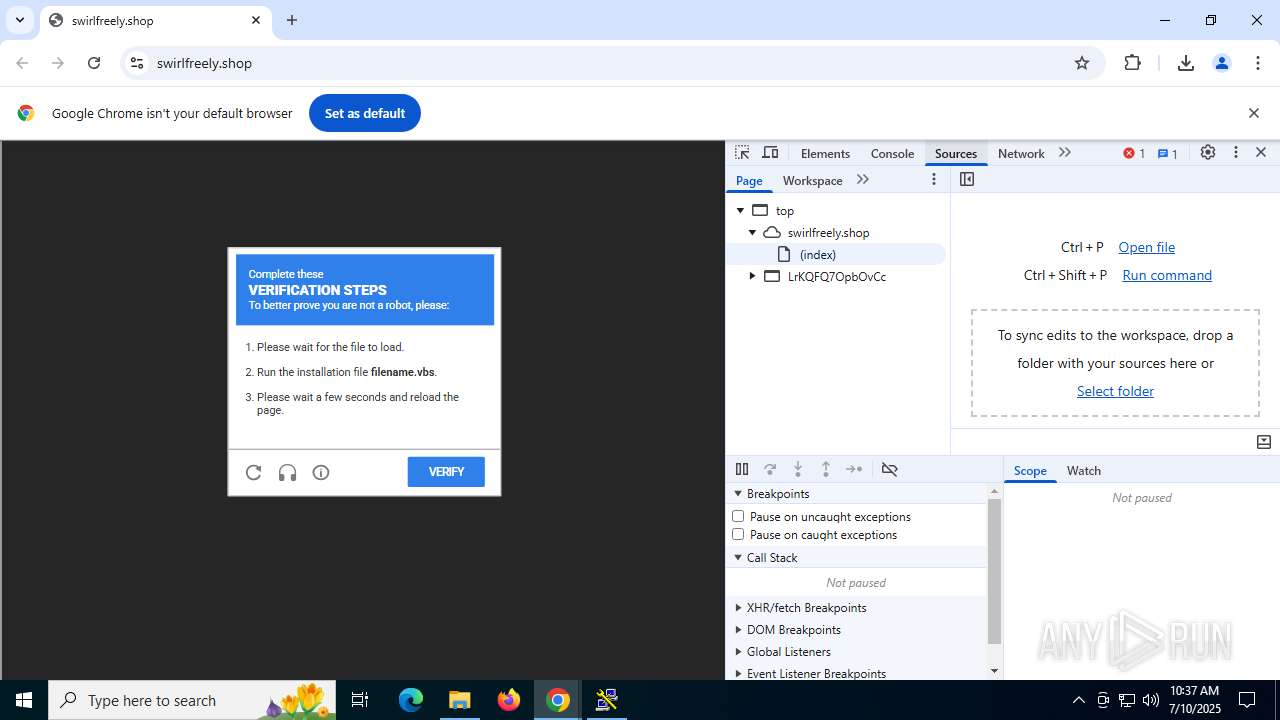Switch to Watch tab
The height and width of the screenshot is (720, 1280).
(1083, 470)
